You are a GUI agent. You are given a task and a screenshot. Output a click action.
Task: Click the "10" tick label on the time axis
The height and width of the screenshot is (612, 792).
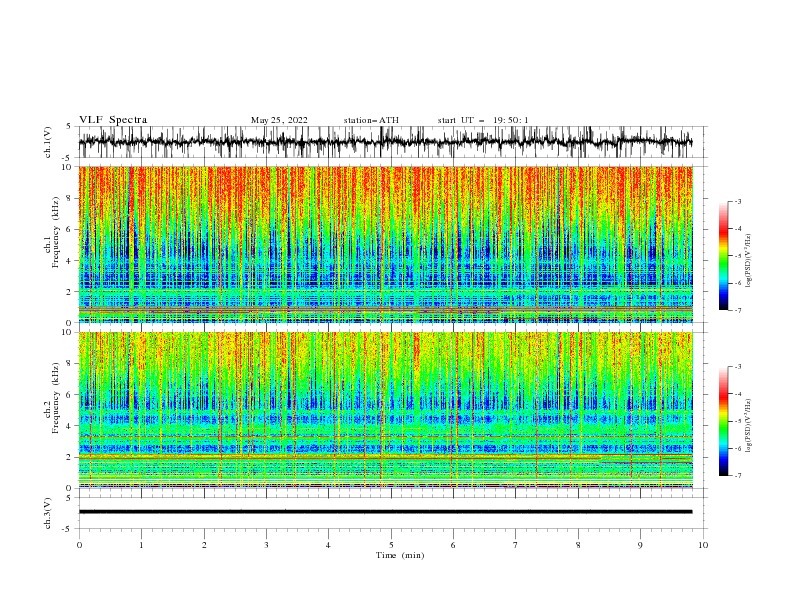pyautogui.click(x=703, y=545)
